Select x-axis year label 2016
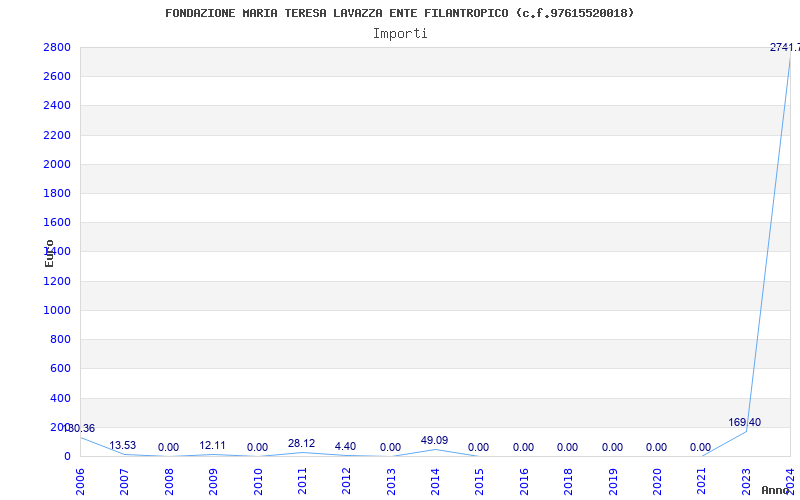Image resolution: width=800 pixels, height=500 pixels. click(x=524, y=481)
